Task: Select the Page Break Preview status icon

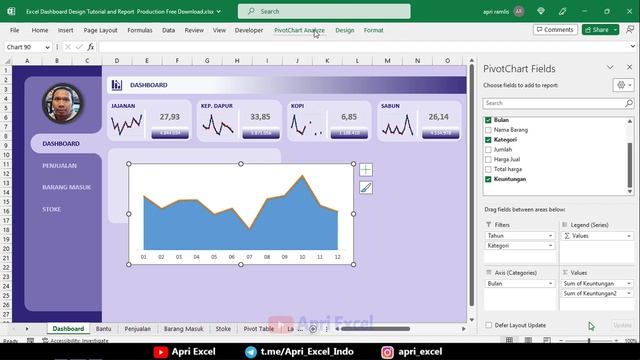Action: (x=547, y=340)
